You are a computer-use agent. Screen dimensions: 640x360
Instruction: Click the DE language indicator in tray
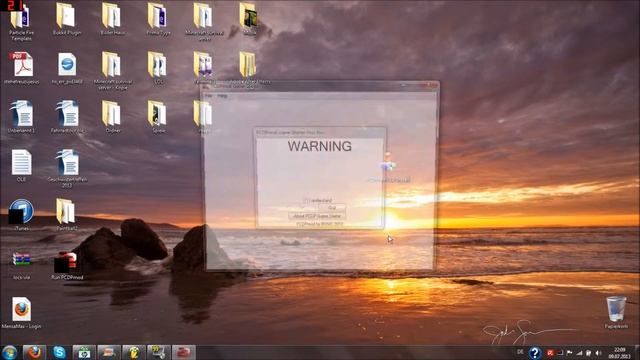[520, 352]
